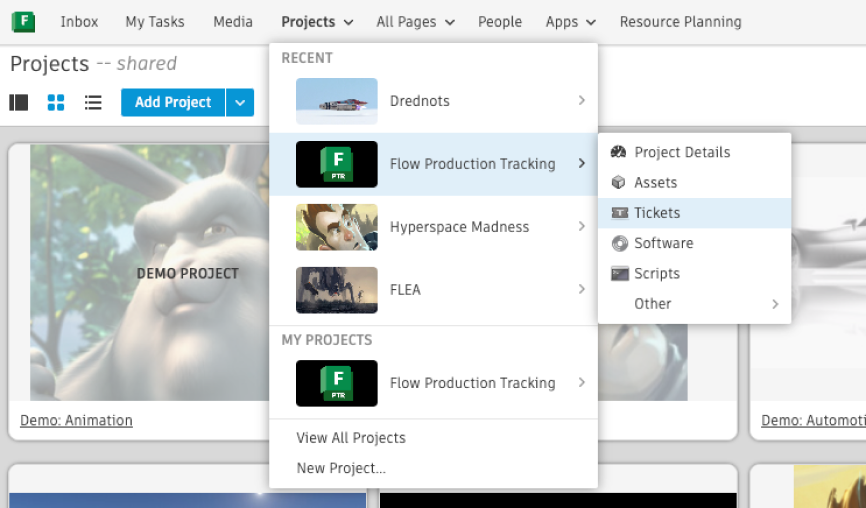
Task: Open the Add Project dropdown arrow
Action: (240, 102)
